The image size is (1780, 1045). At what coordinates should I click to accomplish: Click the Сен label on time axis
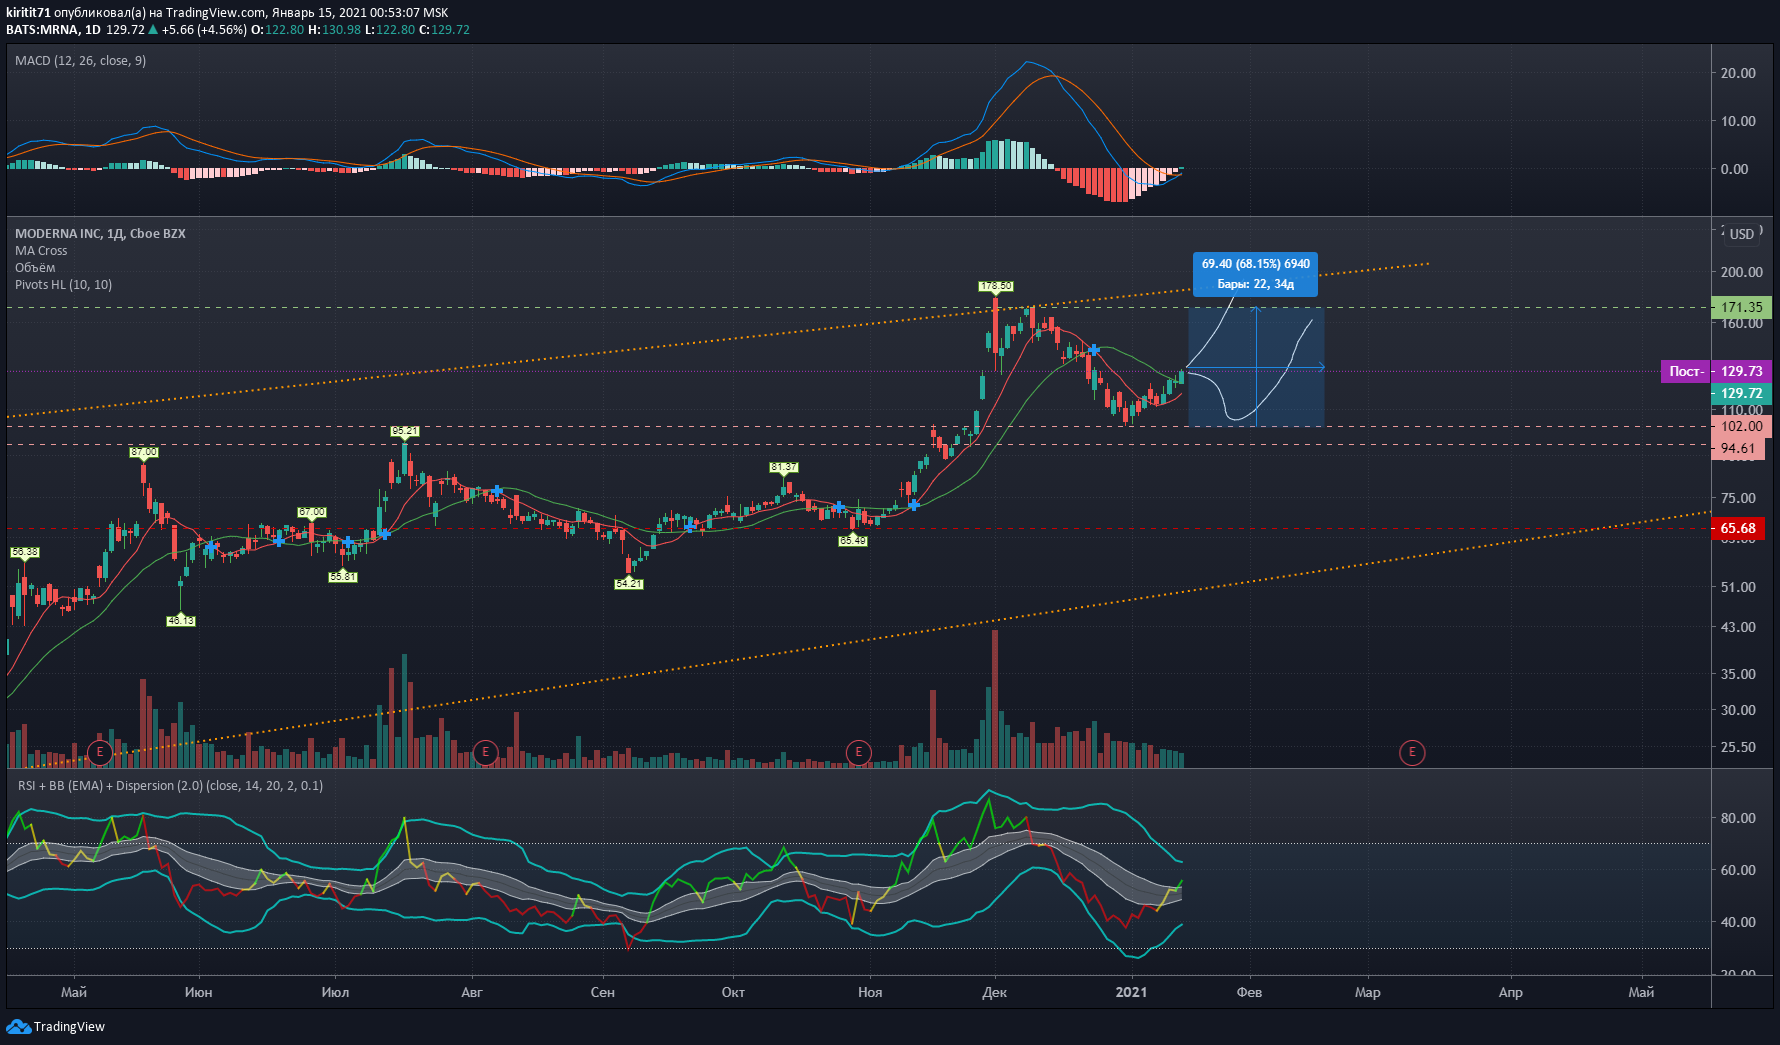pos(602,992)
